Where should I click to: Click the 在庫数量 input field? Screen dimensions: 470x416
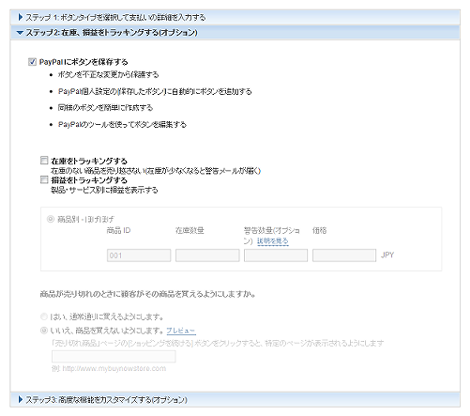[x=207, y=255]
